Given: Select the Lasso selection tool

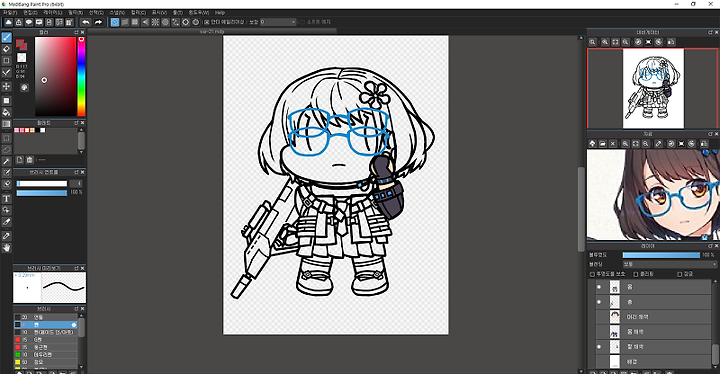Looking at the screenshot, I should coord(6,149).
